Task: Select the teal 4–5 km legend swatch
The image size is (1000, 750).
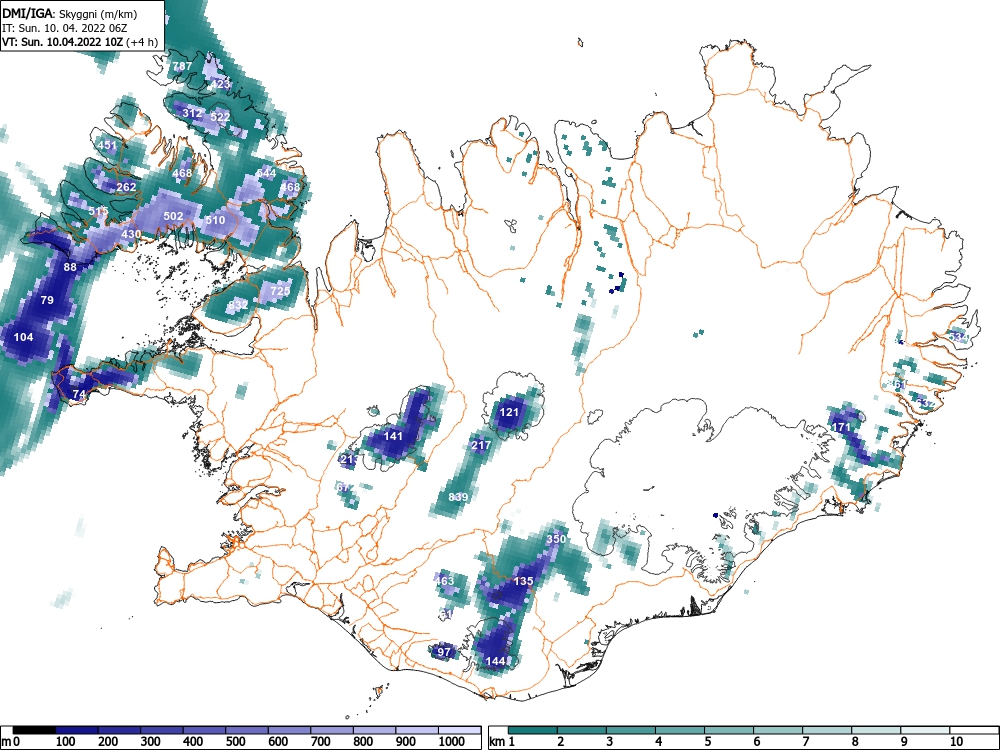Action: (680, 730)
